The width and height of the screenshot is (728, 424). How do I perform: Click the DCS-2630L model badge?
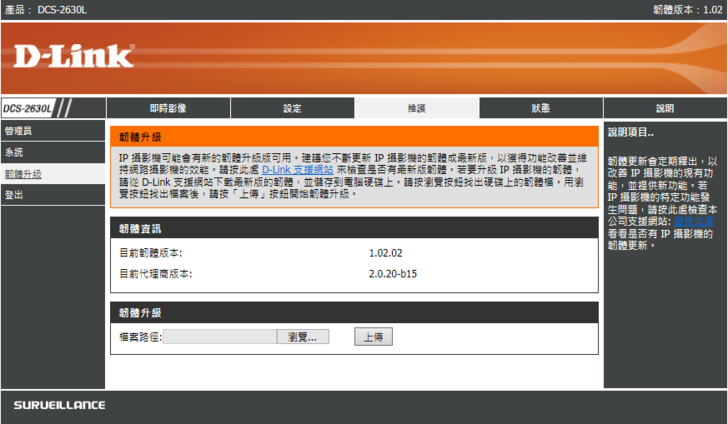tap(27, 109)
